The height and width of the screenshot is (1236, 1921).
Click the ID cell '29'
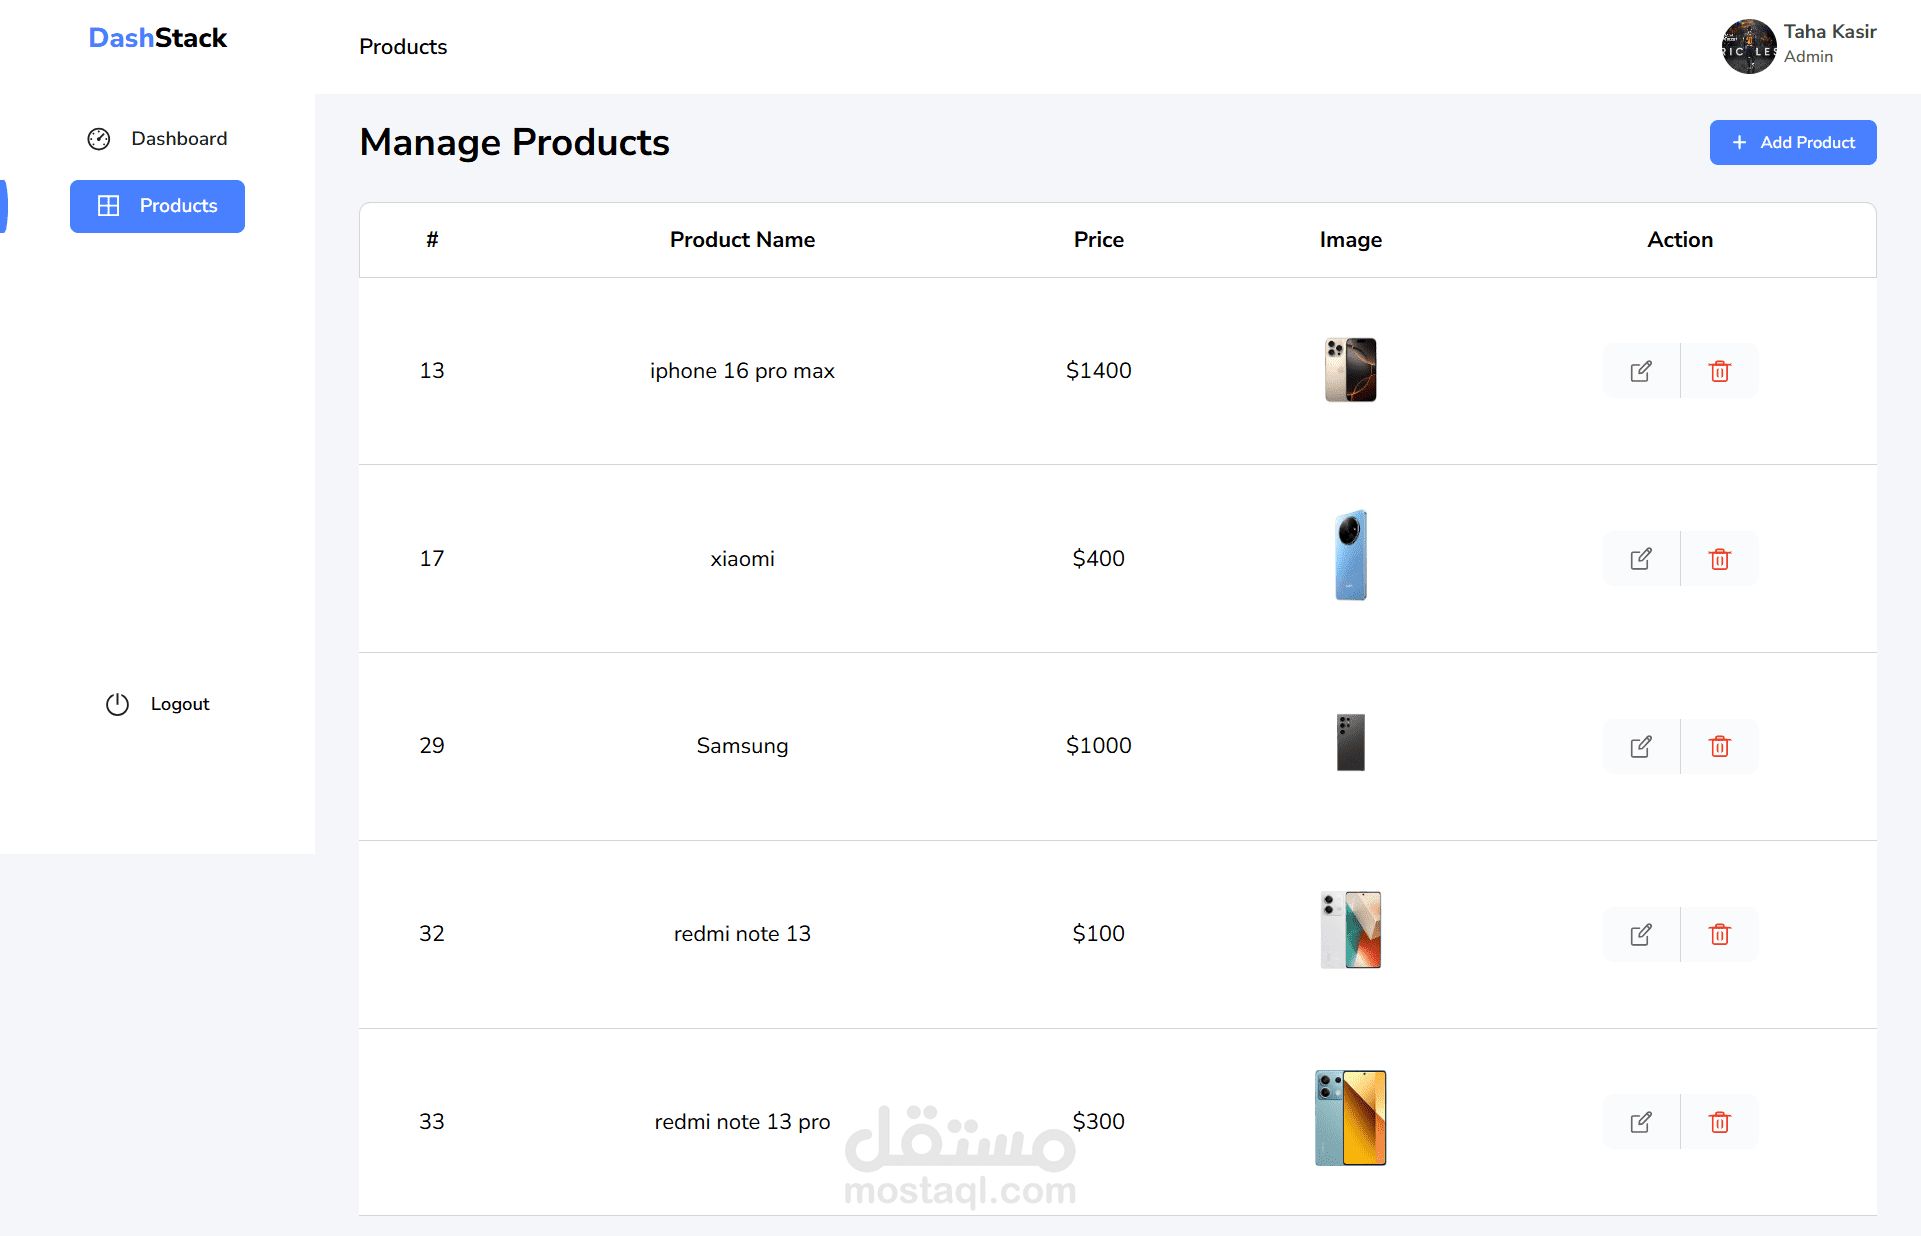point(432,746)
